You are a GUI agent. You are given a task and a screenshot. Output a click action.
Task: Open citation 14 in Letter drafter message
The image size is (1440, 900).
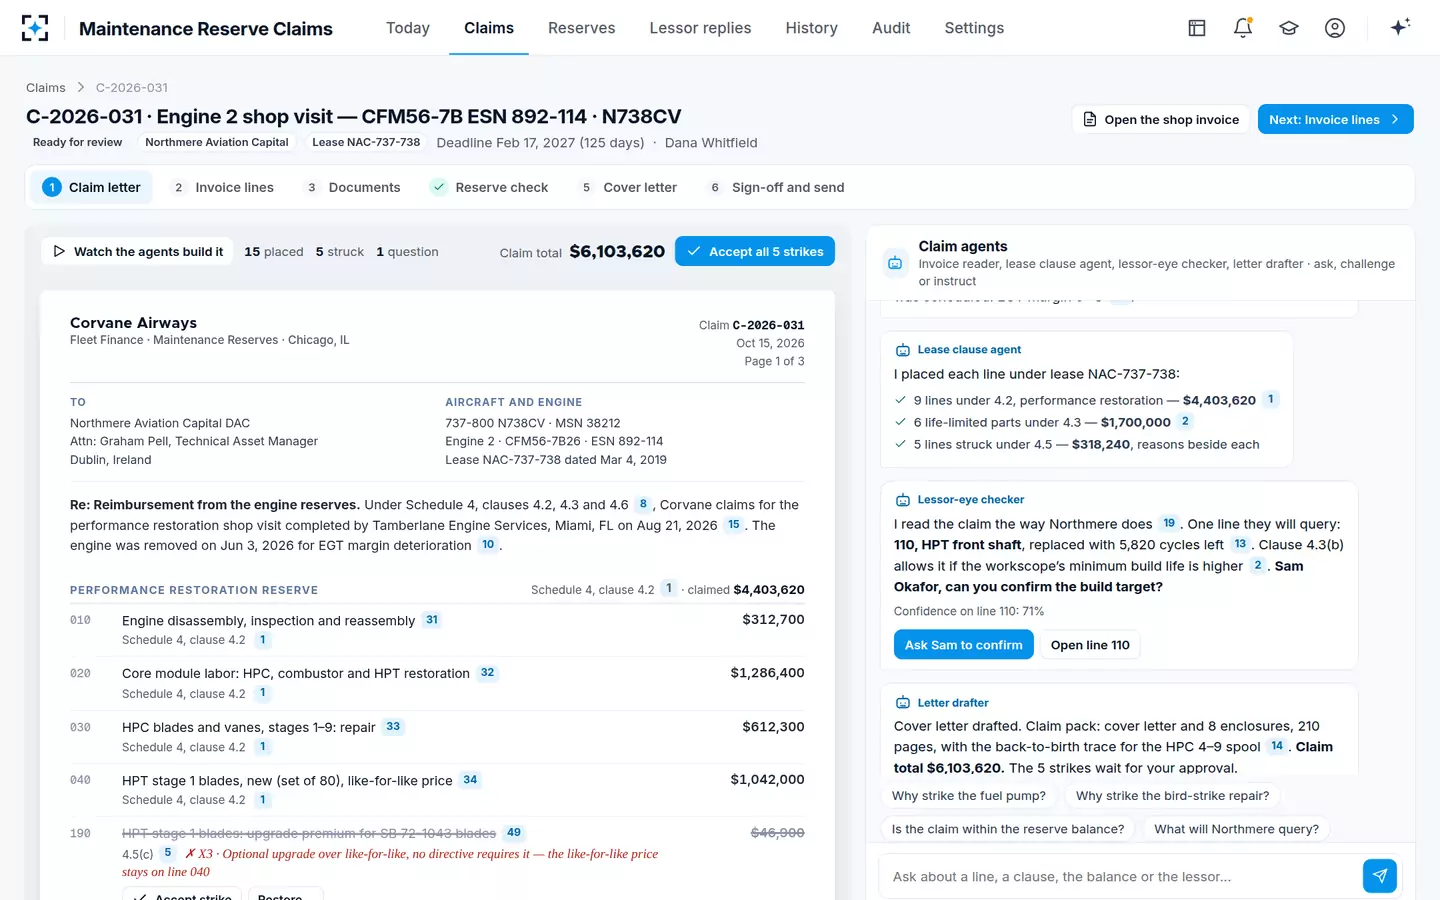1277,746
